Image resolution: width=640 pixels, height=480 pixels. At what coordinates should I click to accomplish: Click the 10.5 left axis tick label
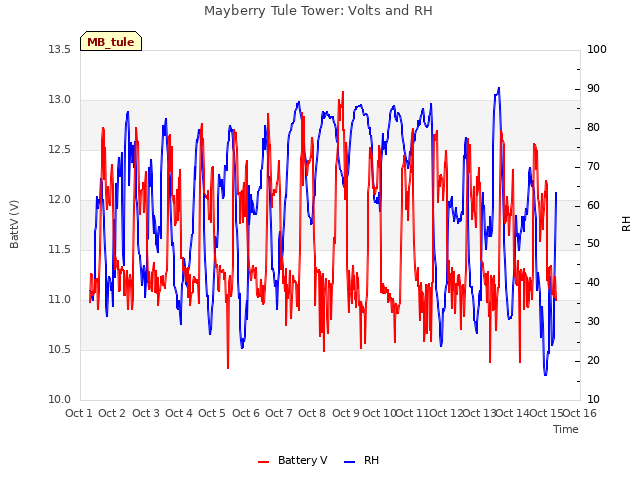(x=60, y=349)
